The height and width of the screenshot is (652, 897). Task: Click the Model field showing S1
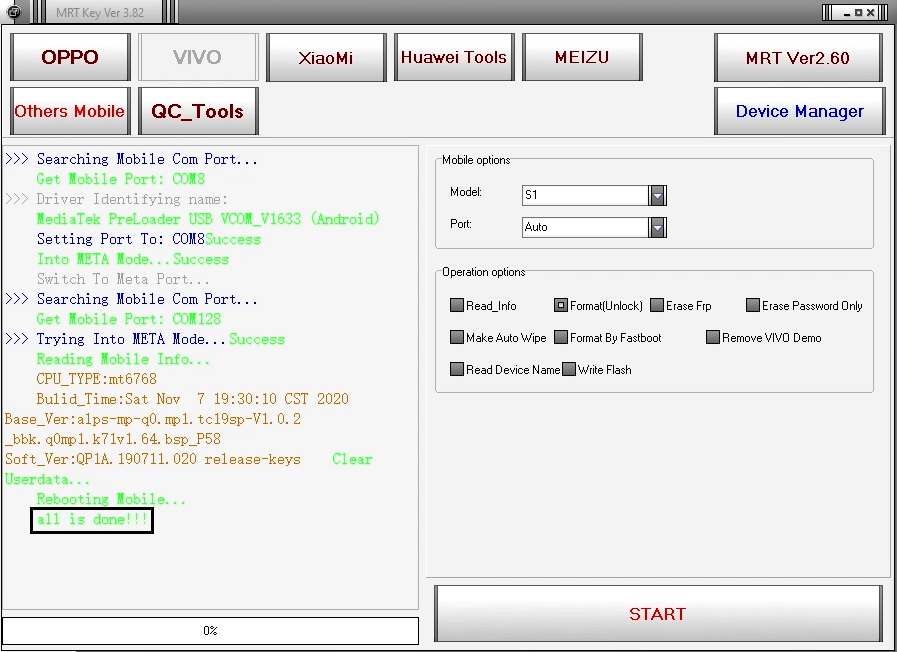point(586,195)
